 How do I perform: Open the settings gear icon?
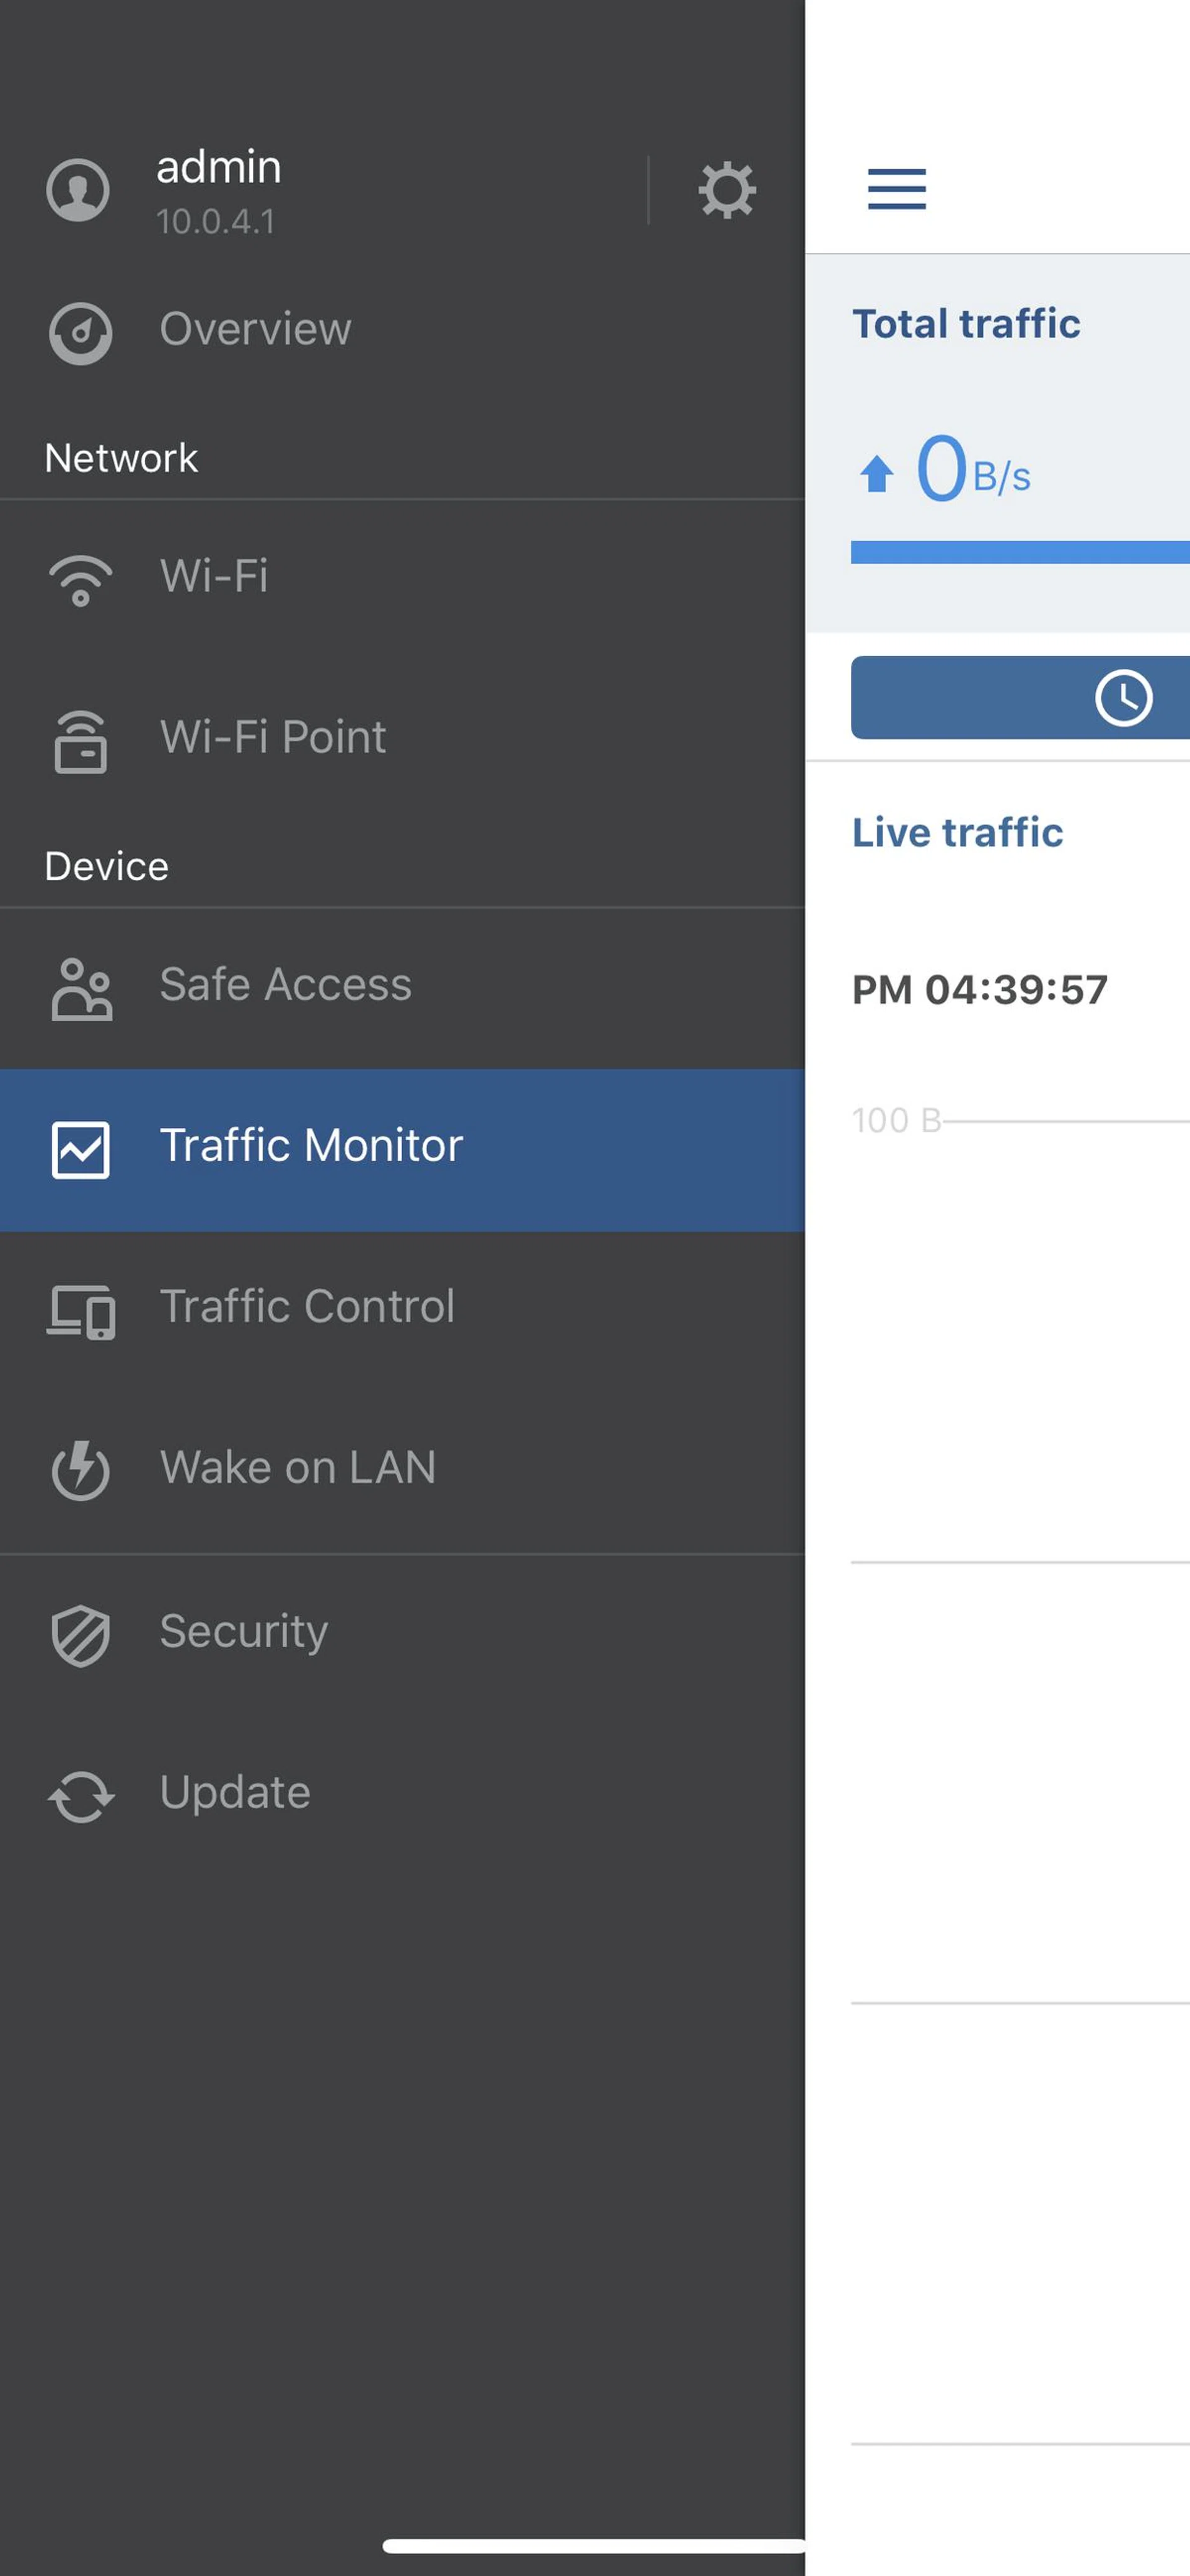tap(727, 190)
